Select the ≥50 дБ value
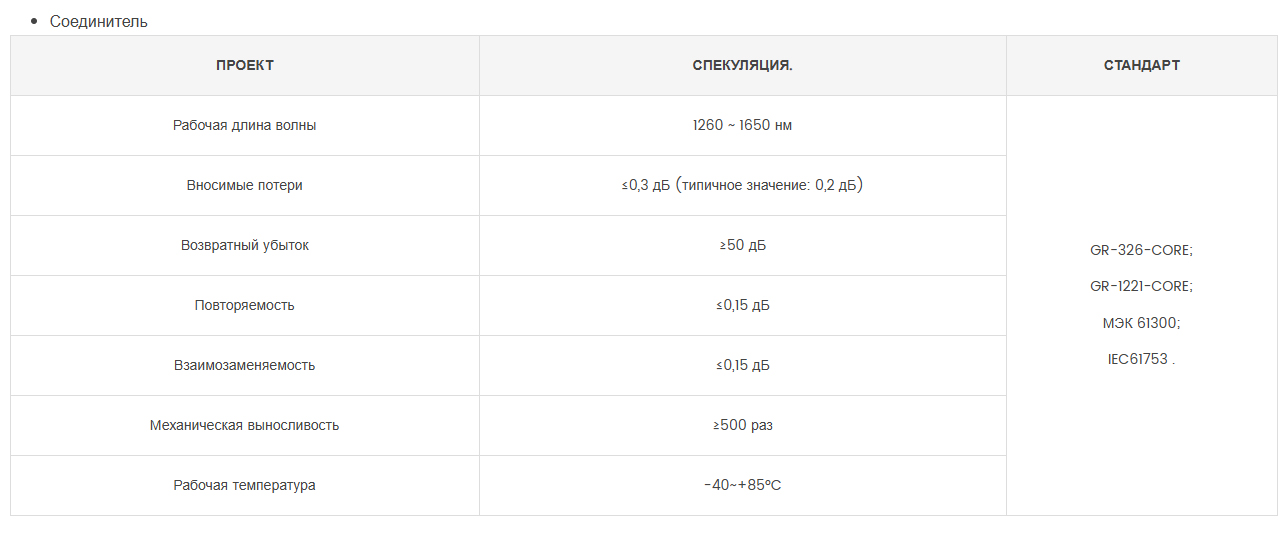 [x=742, y=245]
